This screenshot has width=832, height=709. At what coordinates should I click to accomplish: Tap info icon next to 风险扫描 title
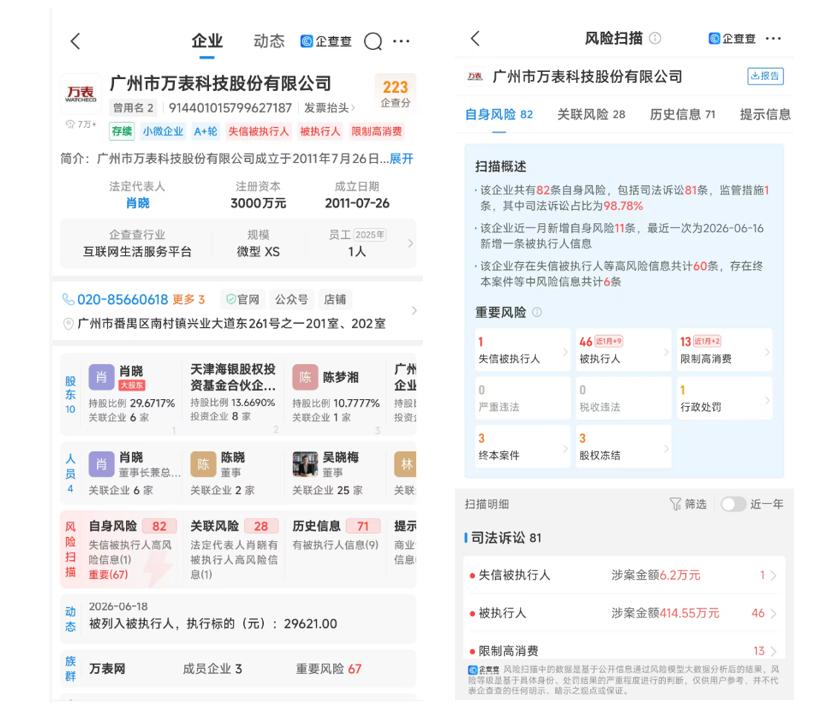point(655,38)
